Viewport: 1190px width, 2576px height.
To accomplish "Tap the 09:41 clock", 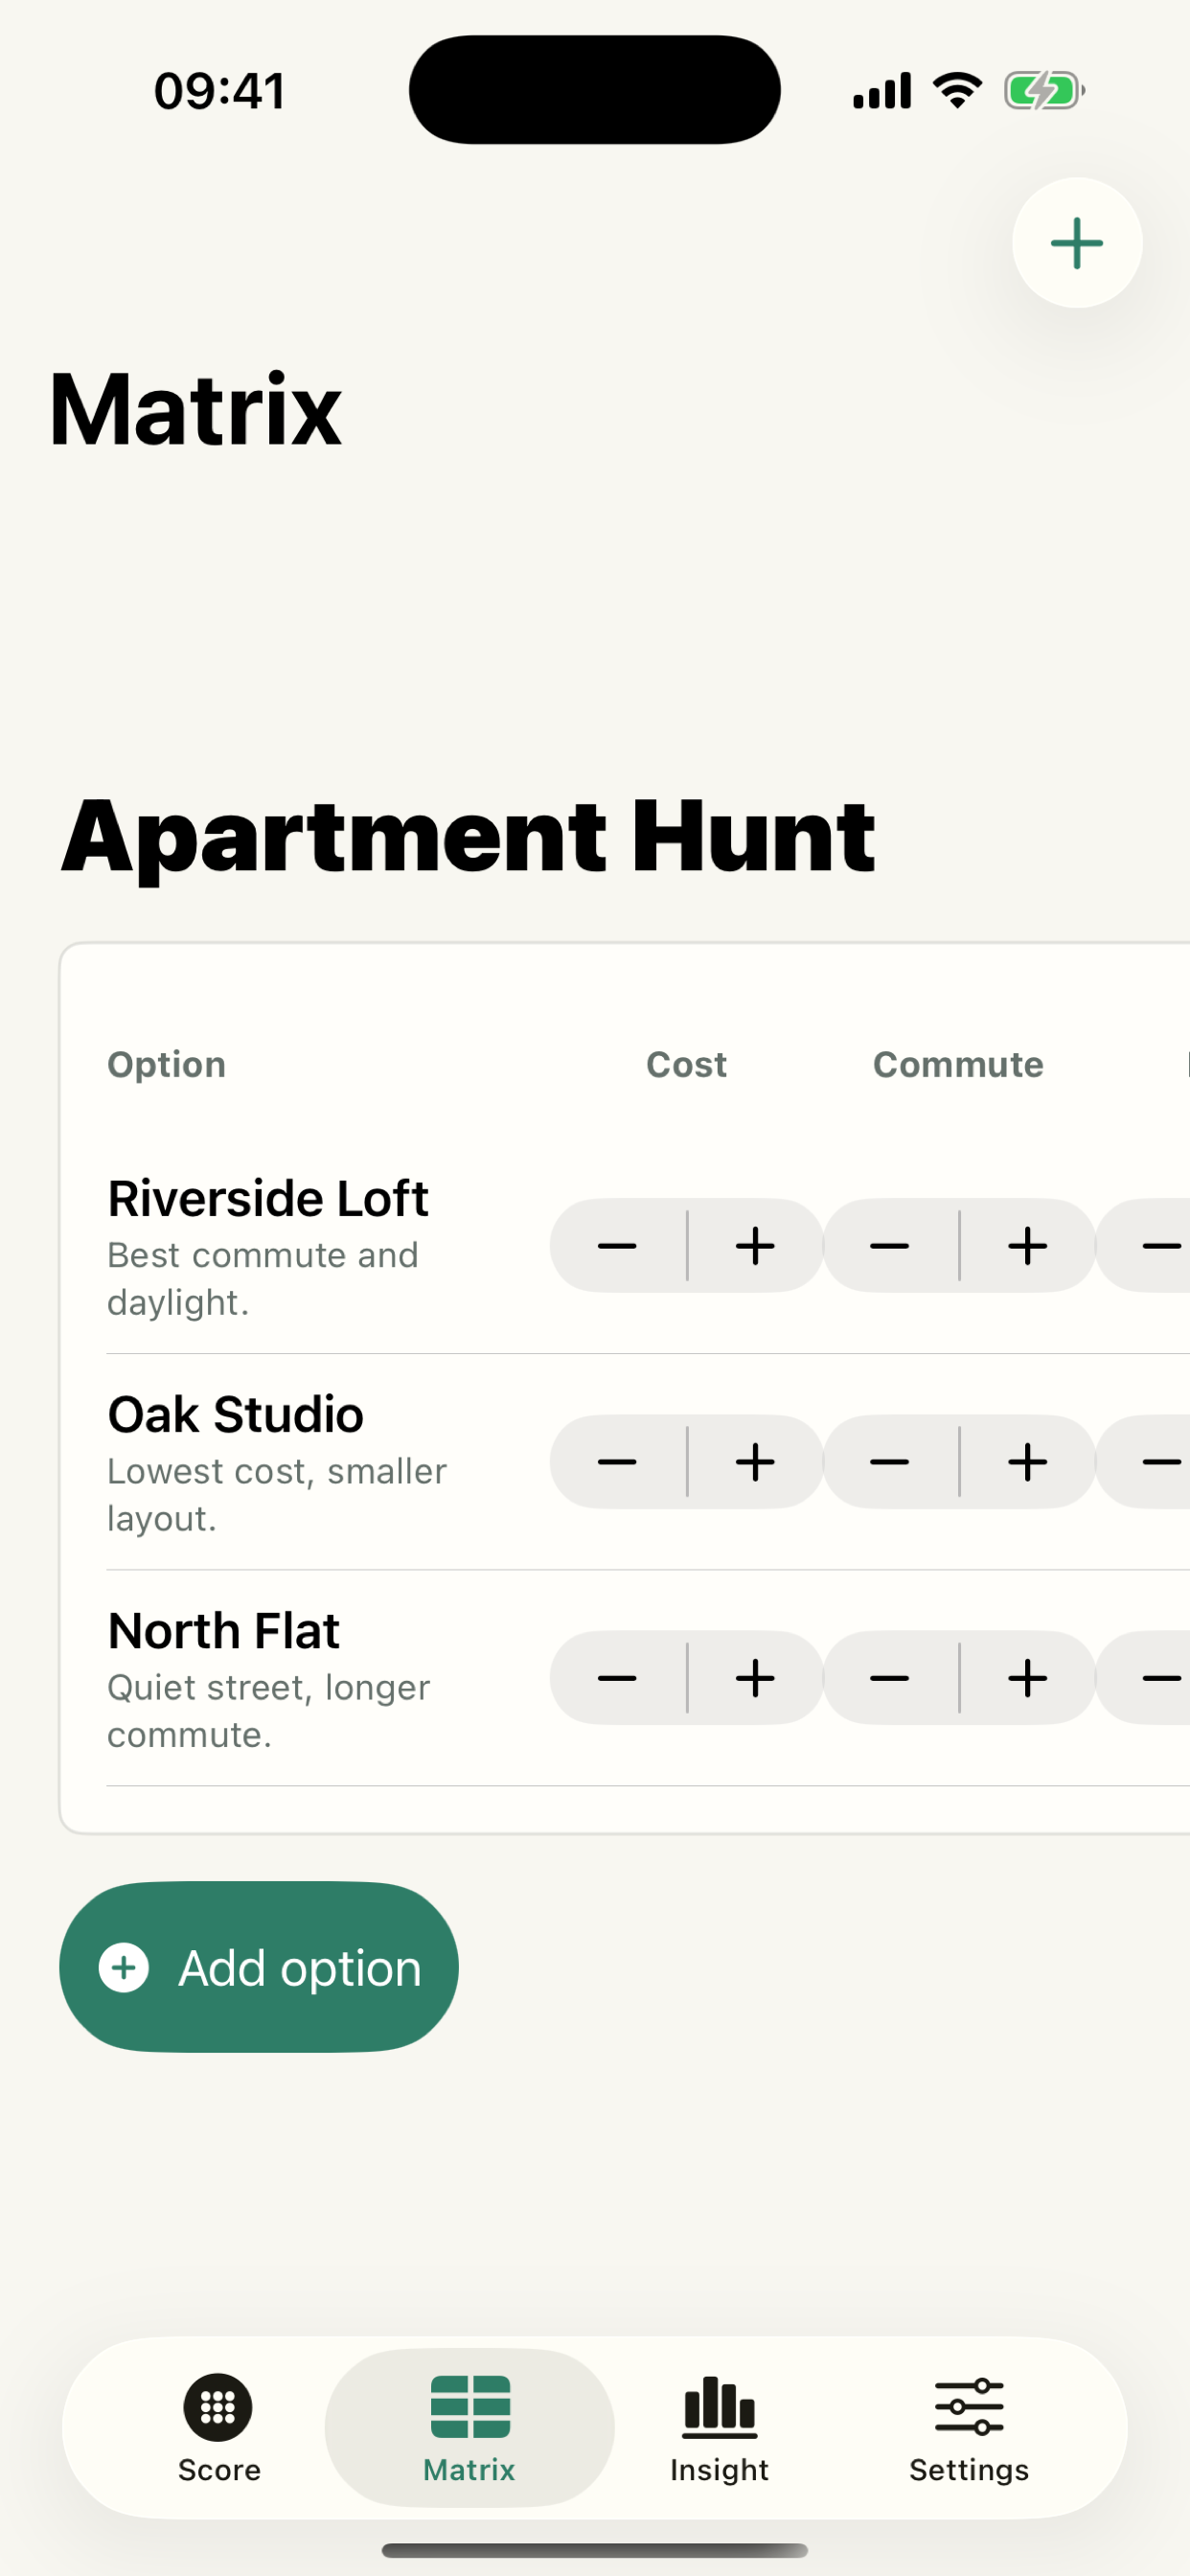I will coord(220,91).
